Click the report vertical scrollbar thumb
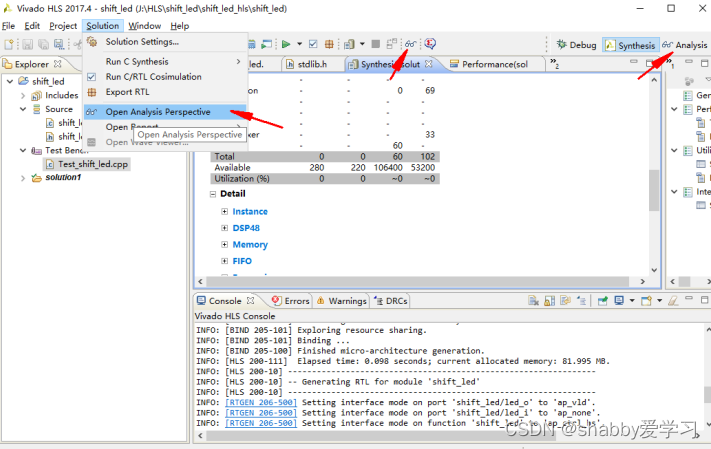The width and height of the screenshot is (711, 449). point(654,190)
